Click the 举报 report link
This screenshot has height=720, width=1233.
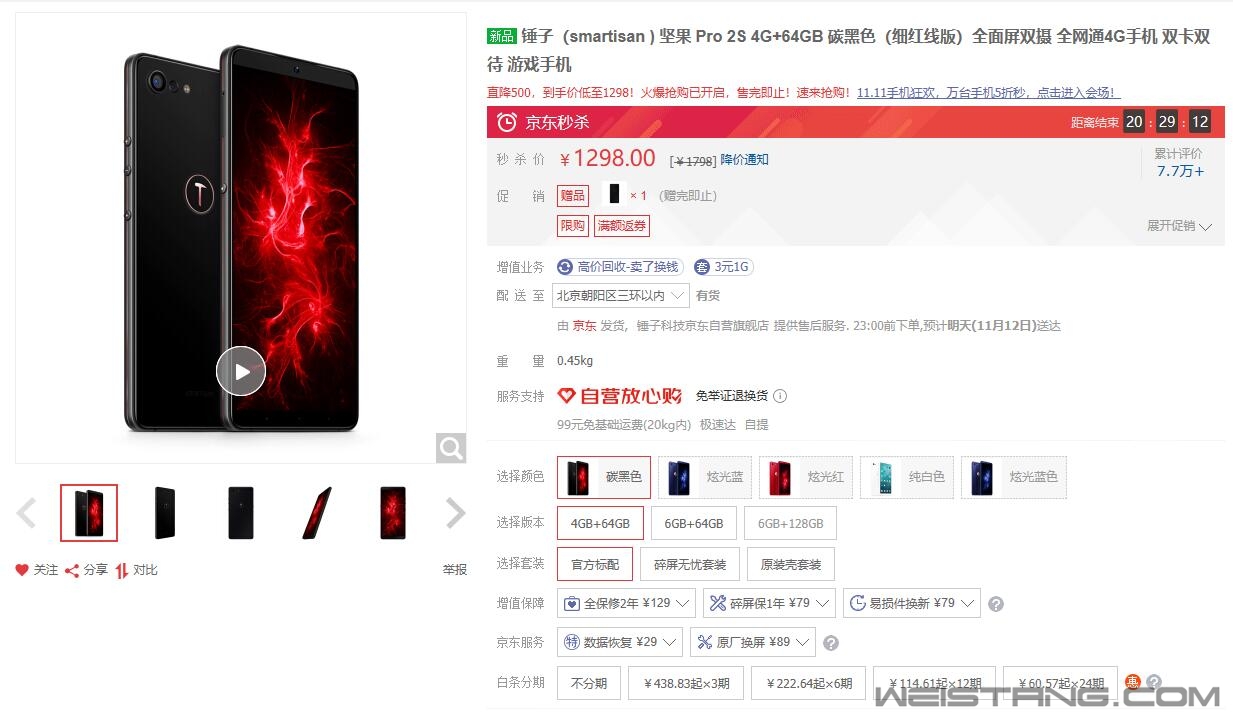click(455, 570)
